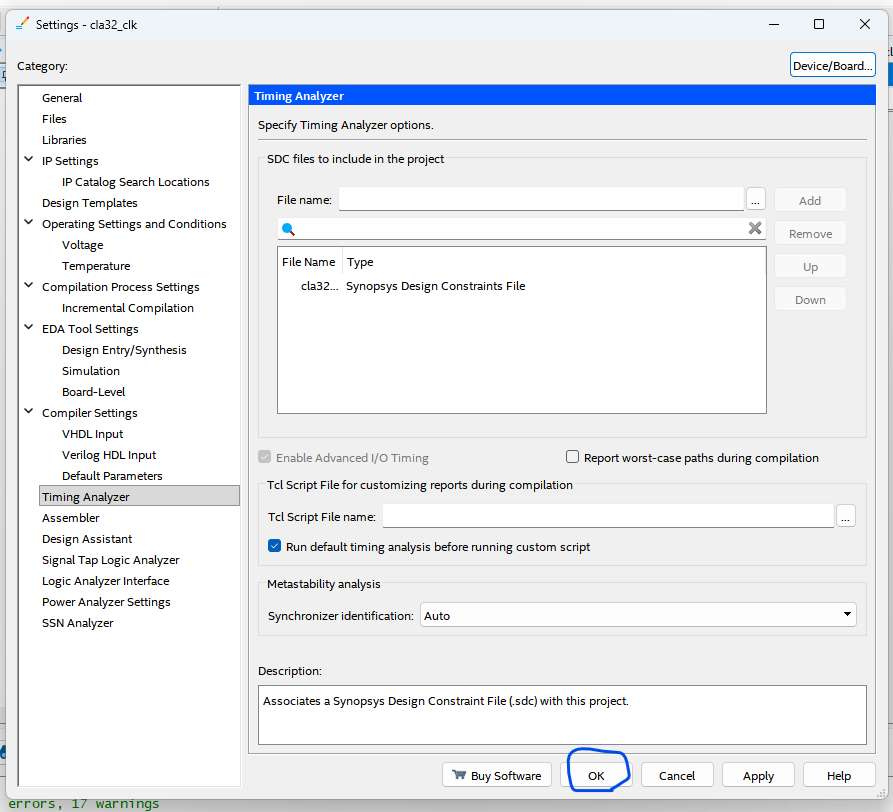The width and height of the screenshot is (893, 812).
Task: Collapse the IP Settings category
Action: coord(29,160)
